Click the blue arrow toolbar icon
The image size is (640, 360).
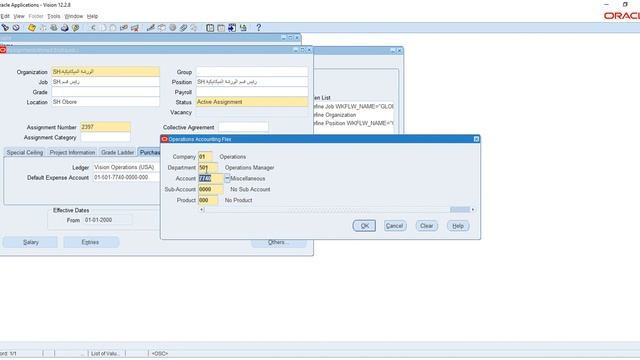coord(232,28)
